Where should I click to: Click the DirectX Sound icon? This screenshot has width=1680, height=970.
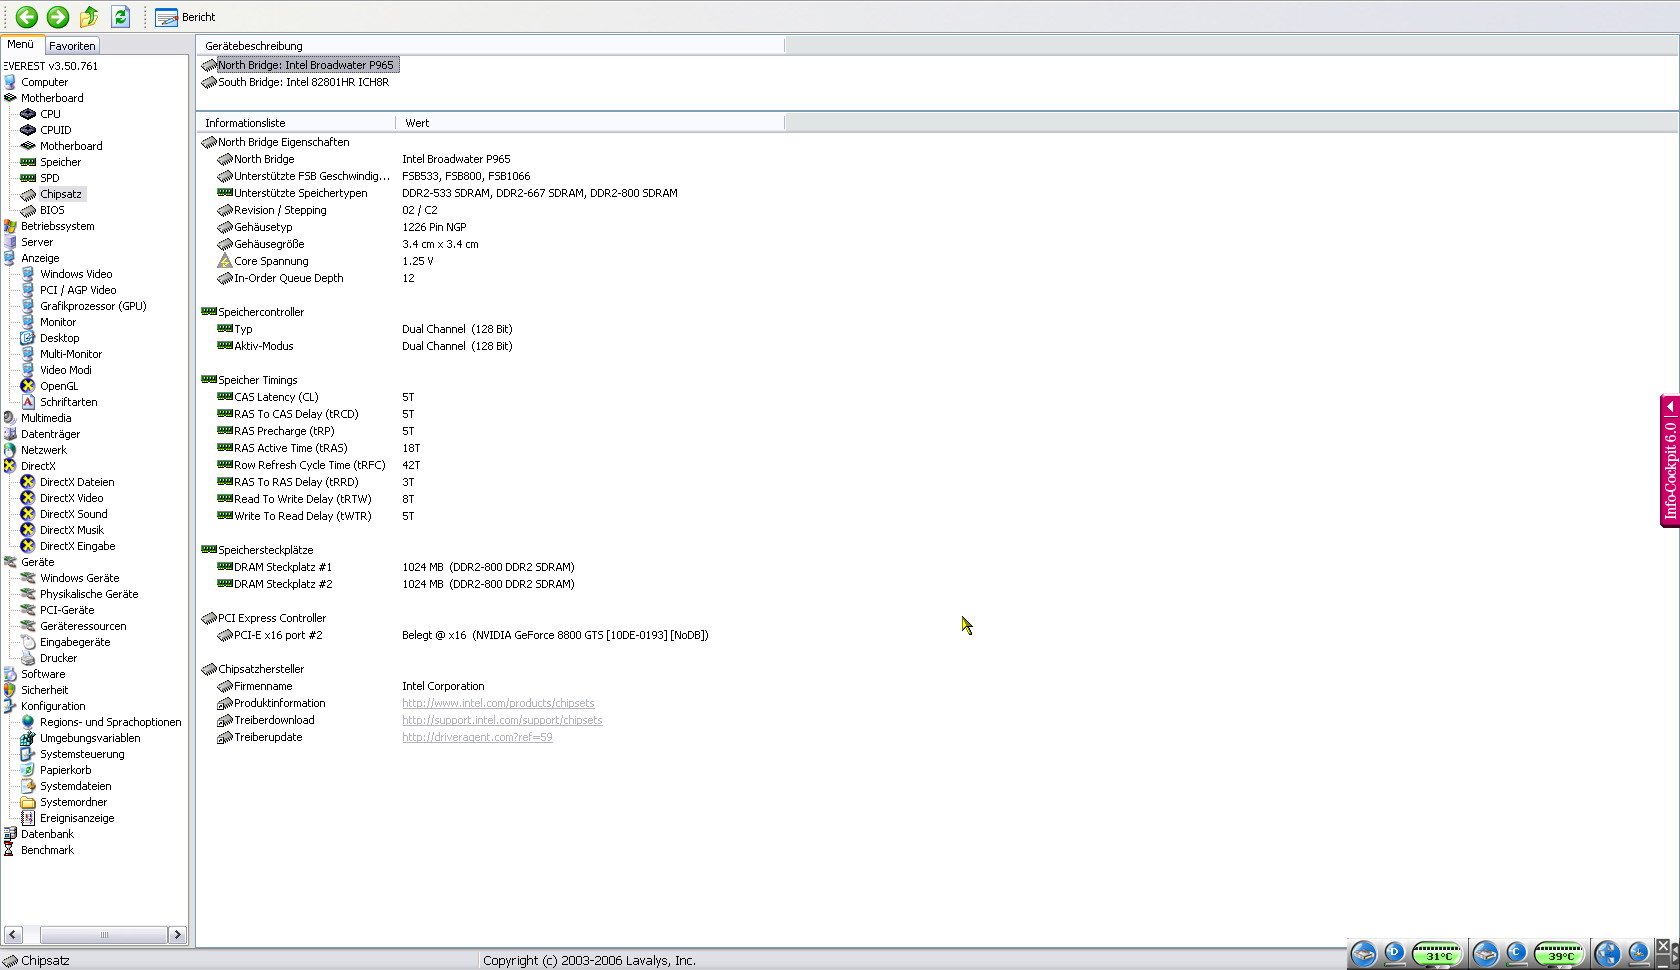pyautogui.click(x=28, y=514)
